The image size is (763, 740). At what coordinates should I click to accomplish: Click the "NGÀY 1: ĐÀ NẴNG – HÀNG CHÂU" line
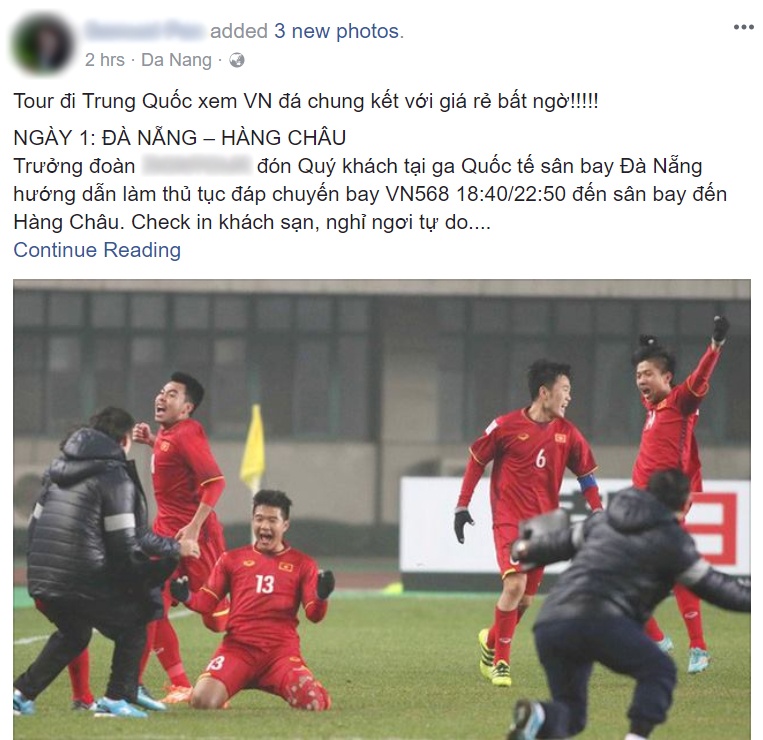180,138
